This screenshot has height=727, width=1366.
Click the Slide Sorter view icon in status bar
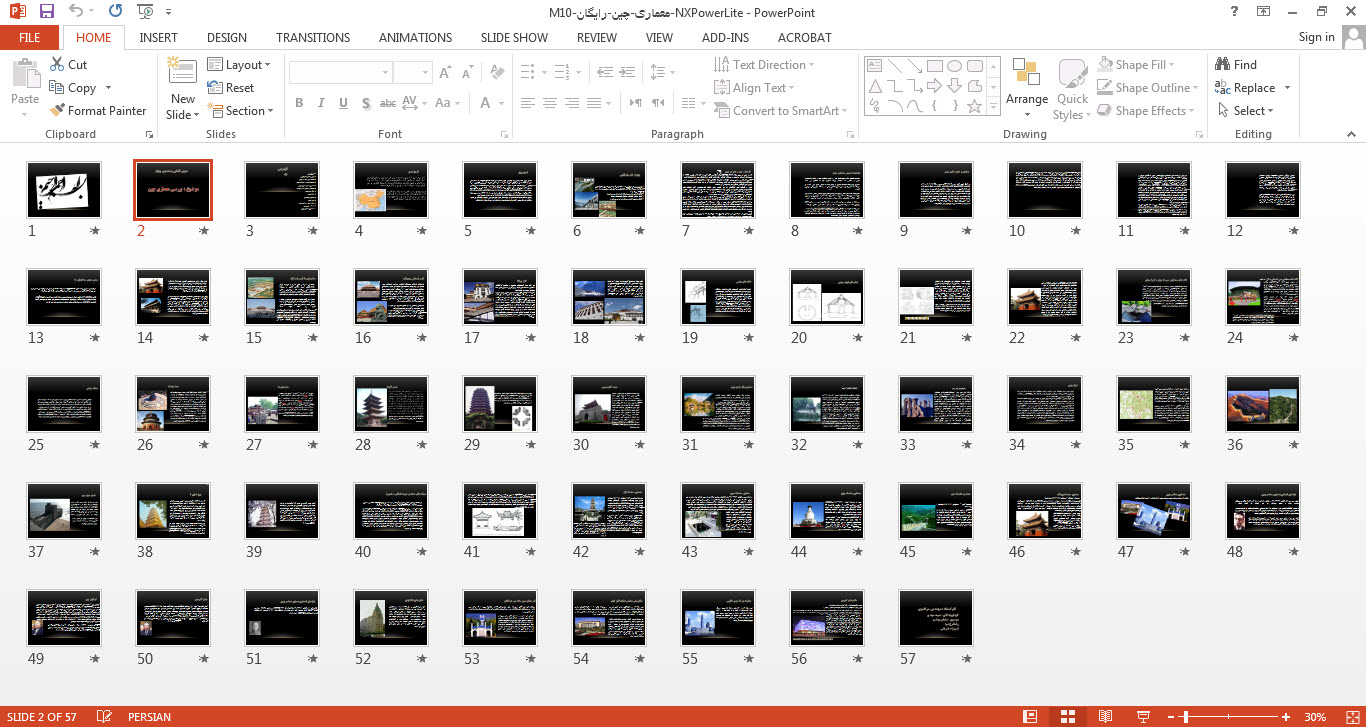click(x=1067, y=717)
